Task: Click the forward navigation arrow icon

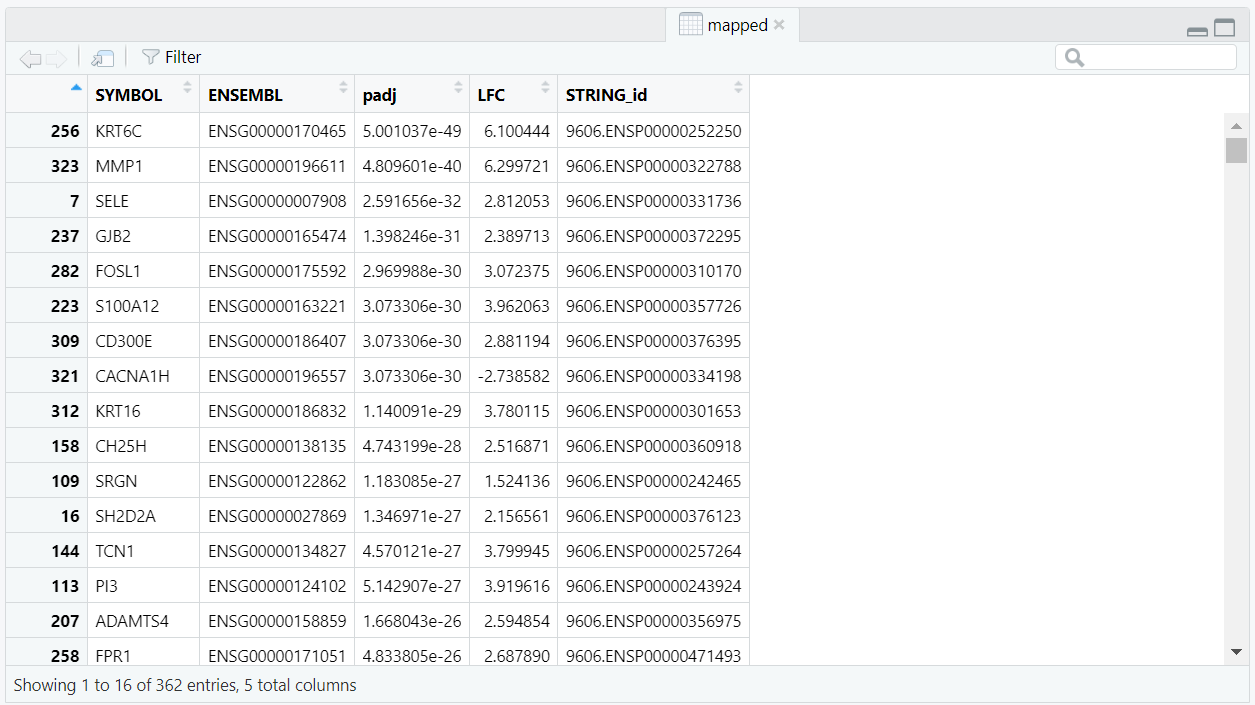Action: point(56,59)
